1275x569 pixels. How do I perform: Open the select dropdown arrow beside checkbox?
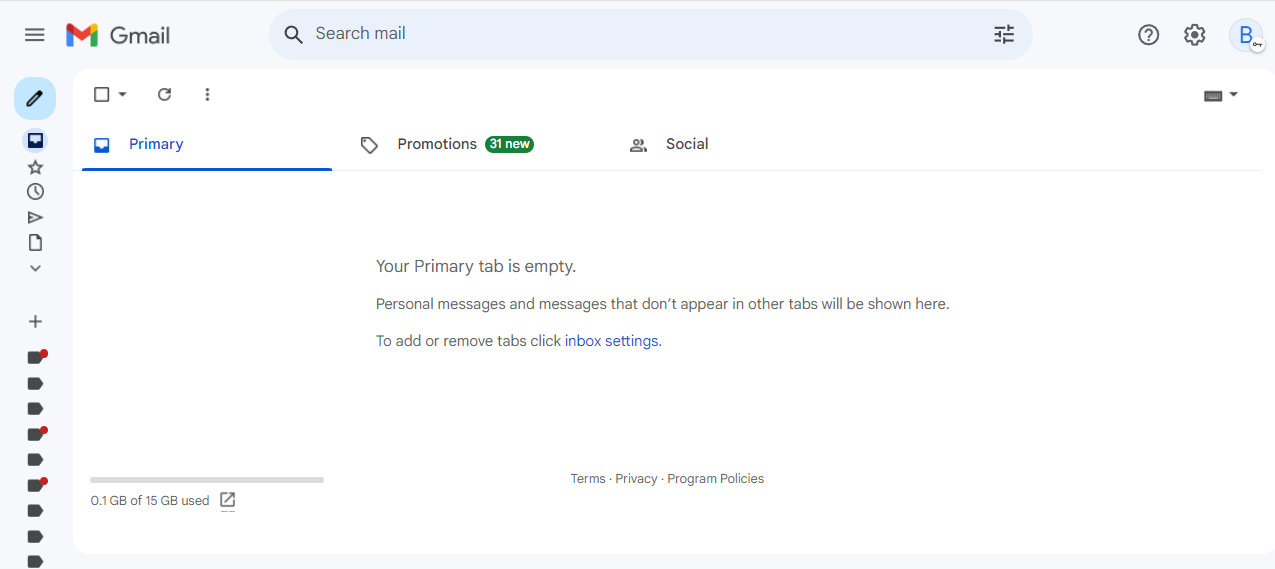[123, 94]
